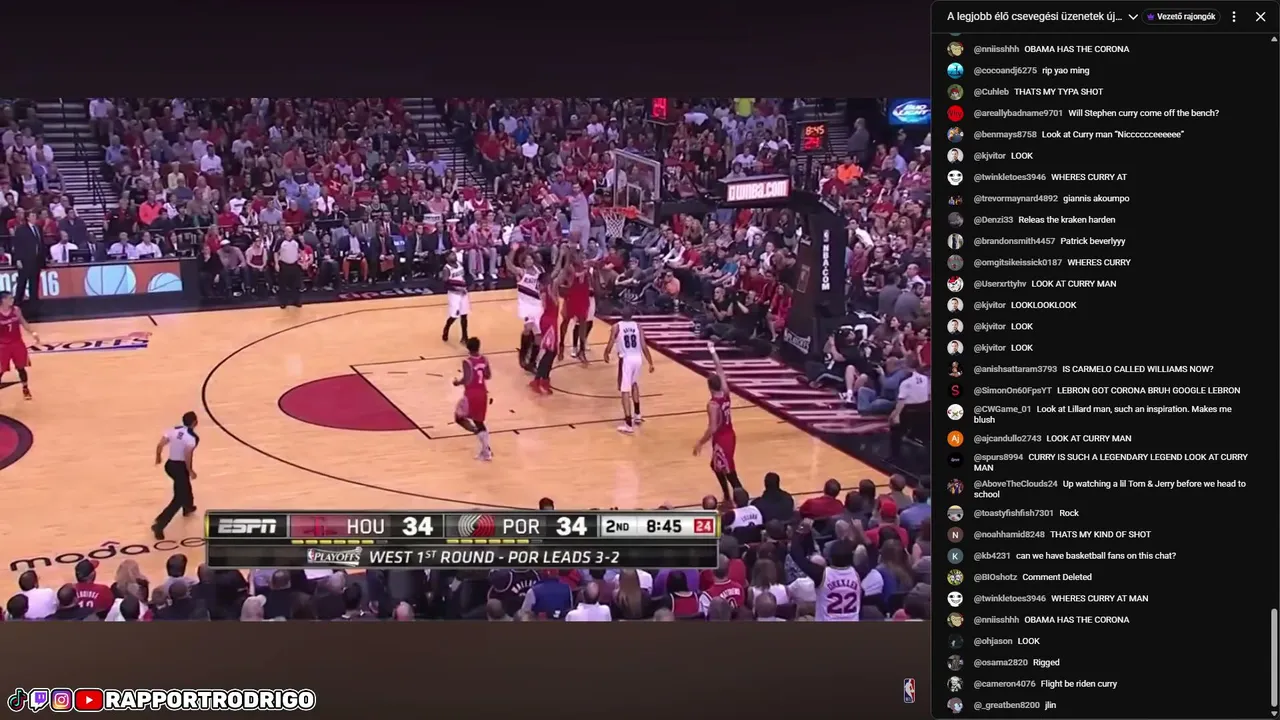The height and width of the screenshot is (720, 1280).
Task: Select "IS CARMELO CALLED WILLIAMS NOW?" message
Action: (1138, 369)
